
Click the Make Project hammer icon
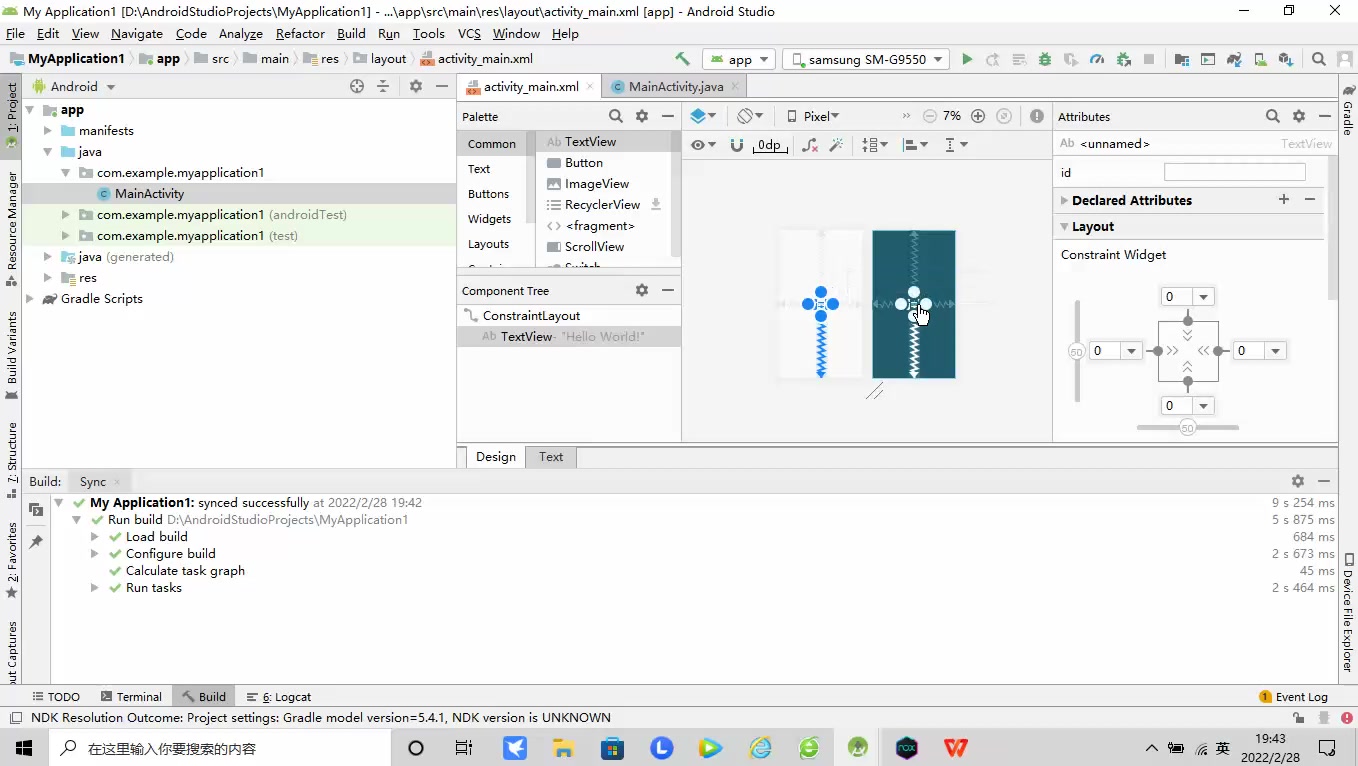pos(682,59)
